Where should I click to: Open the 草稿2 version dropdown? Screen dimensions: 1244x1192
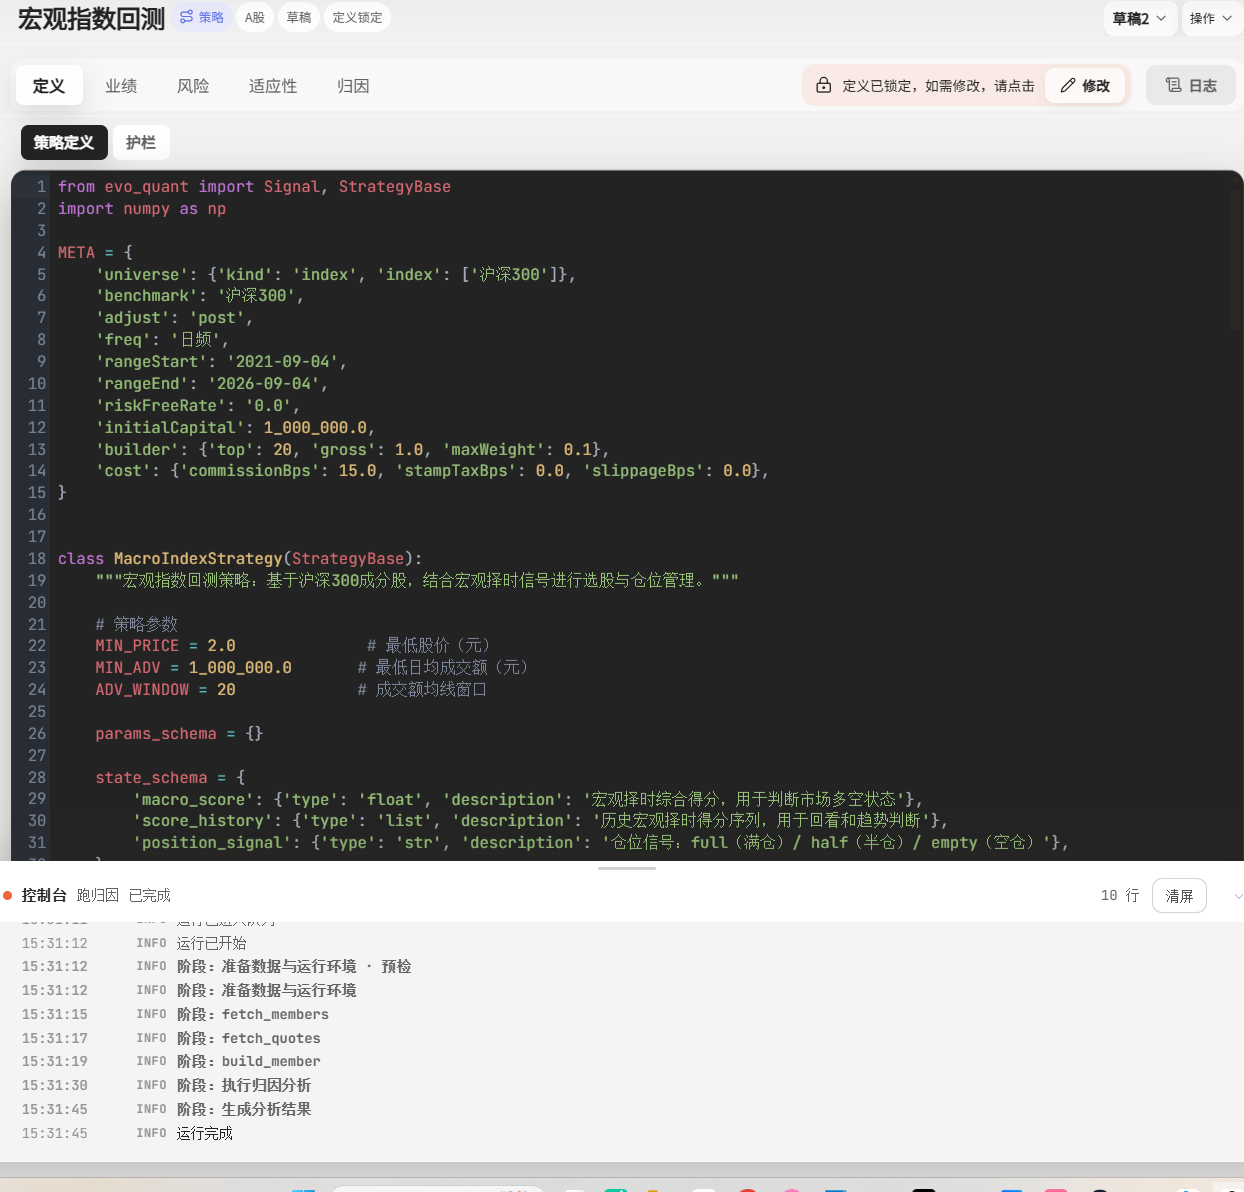click(x=1140, y=18)
